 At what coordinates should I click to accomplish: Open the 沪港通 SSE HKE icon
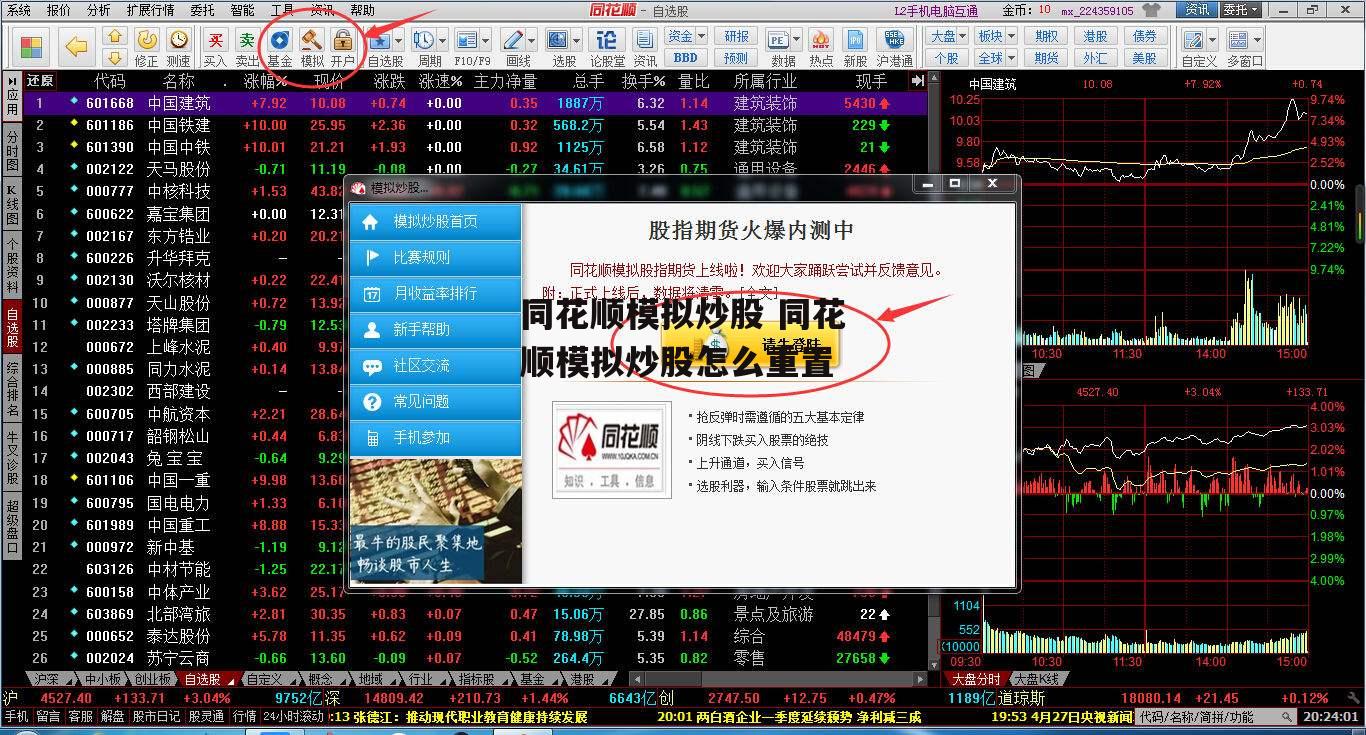click(895, 40)
